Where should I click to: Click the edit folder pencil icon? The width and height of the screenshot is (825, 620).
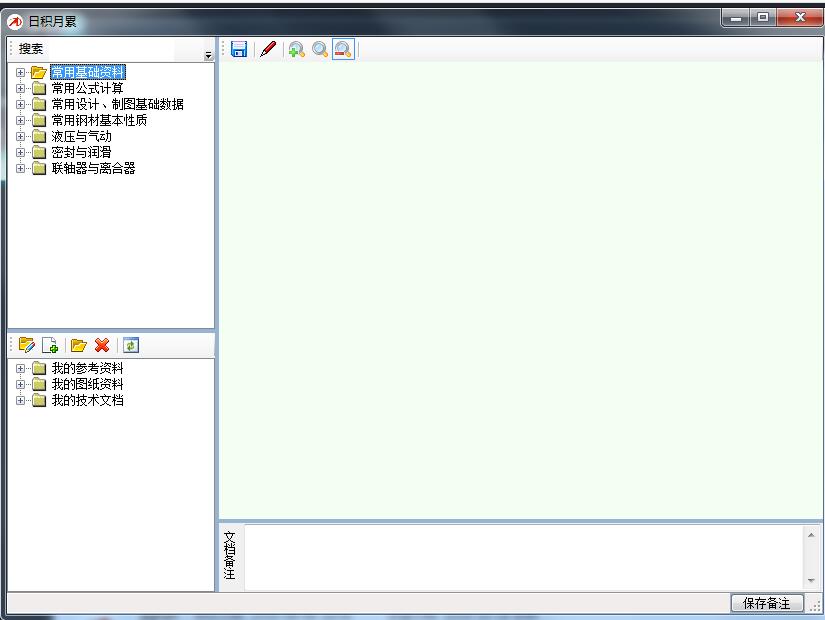click(x=26, y=345)
